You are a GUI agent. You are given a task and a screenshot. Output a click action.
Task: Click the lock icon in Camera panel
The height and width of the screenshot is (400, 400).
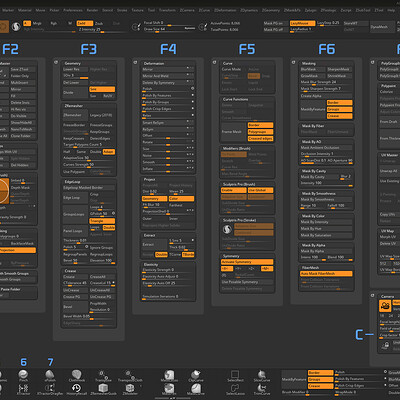(x=385, y=346)
